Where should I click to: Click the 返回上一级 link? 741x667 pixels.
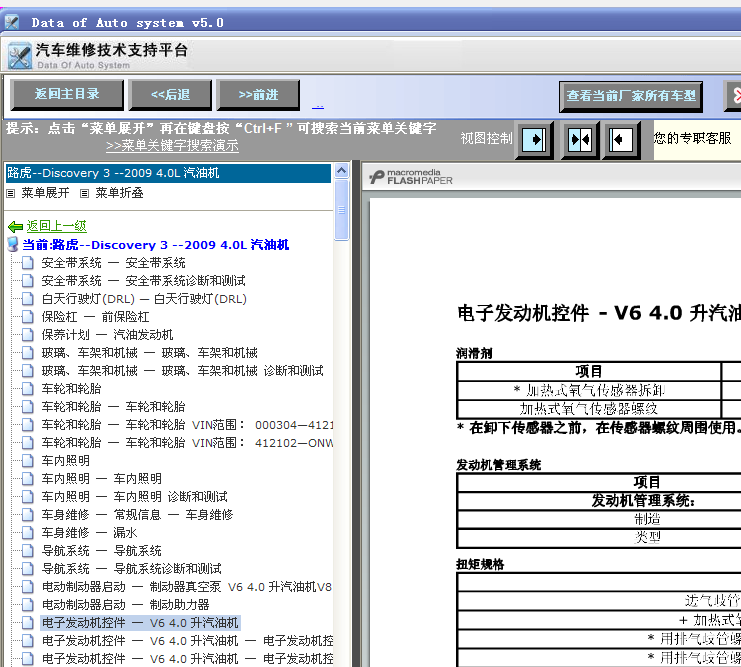click(x=56, y=226)
